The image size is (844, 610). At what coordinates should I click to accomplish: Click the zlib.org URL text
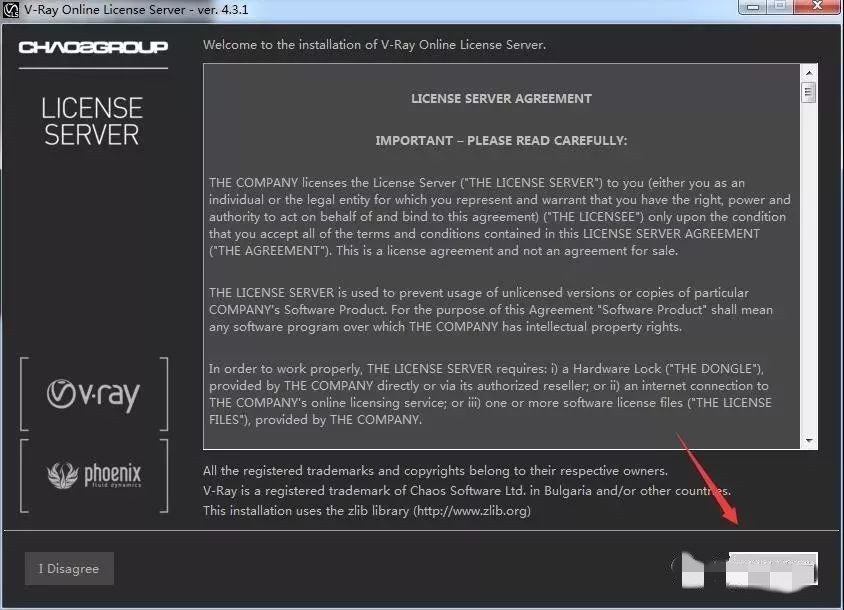[x=472, y=510]
